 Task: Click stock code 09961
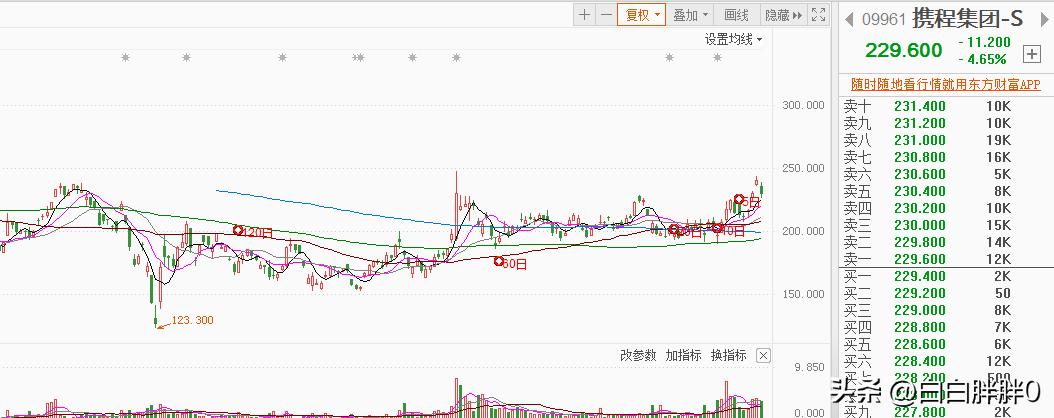[x=885, y=19]
